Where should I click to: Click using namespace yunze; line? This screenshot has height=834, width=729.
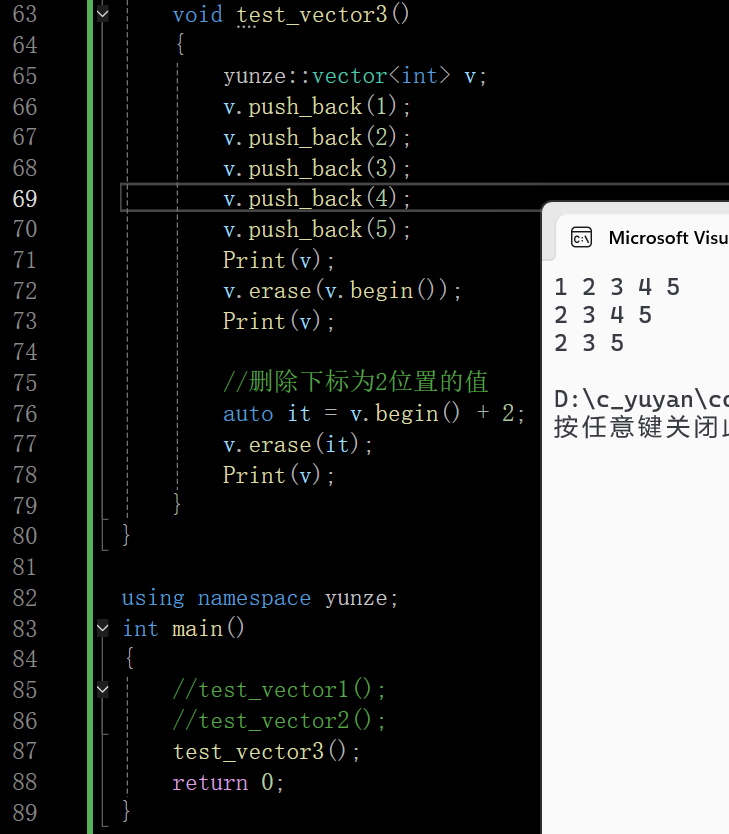tap(259, 598)
